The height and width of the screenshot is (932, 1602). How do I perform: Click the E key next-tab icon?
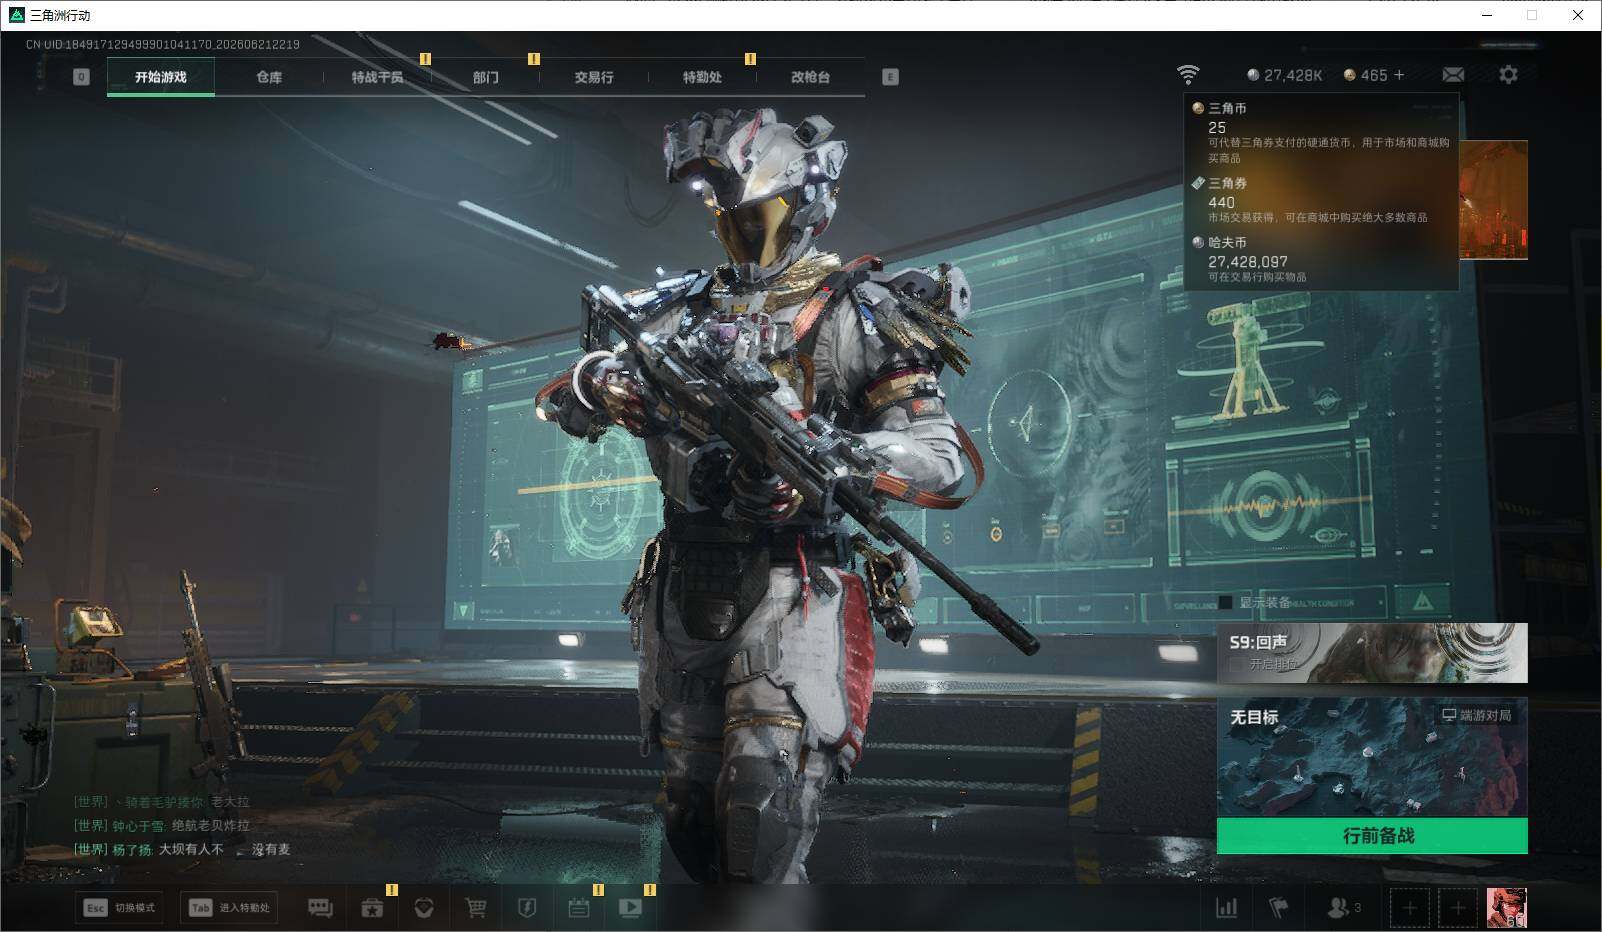pyautogui.click(x=890, y=77)
